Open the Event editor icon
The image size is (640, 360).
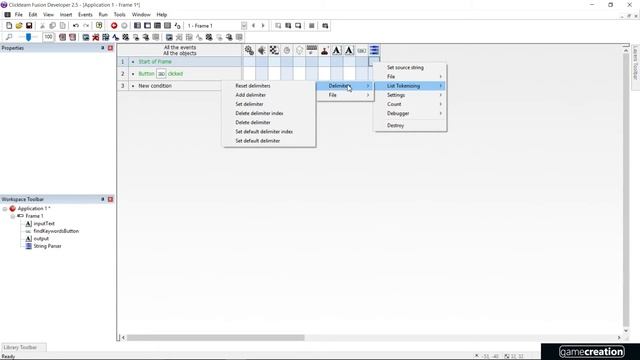tap(157, 25)
